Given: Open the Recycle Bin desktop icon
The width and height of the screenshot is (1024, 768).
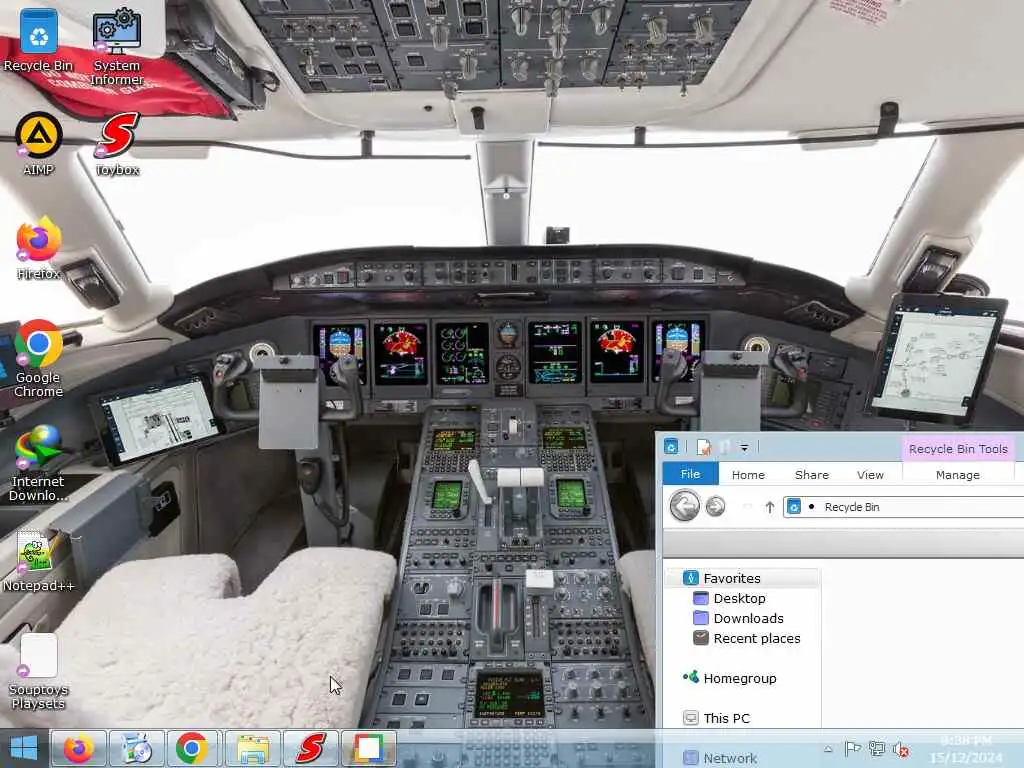Looking at the screenshot, I should [x=39, y=40].
